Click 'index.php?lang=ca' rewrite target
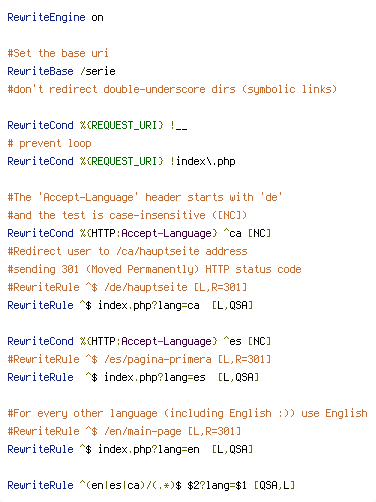 click(x=149, y=305)
